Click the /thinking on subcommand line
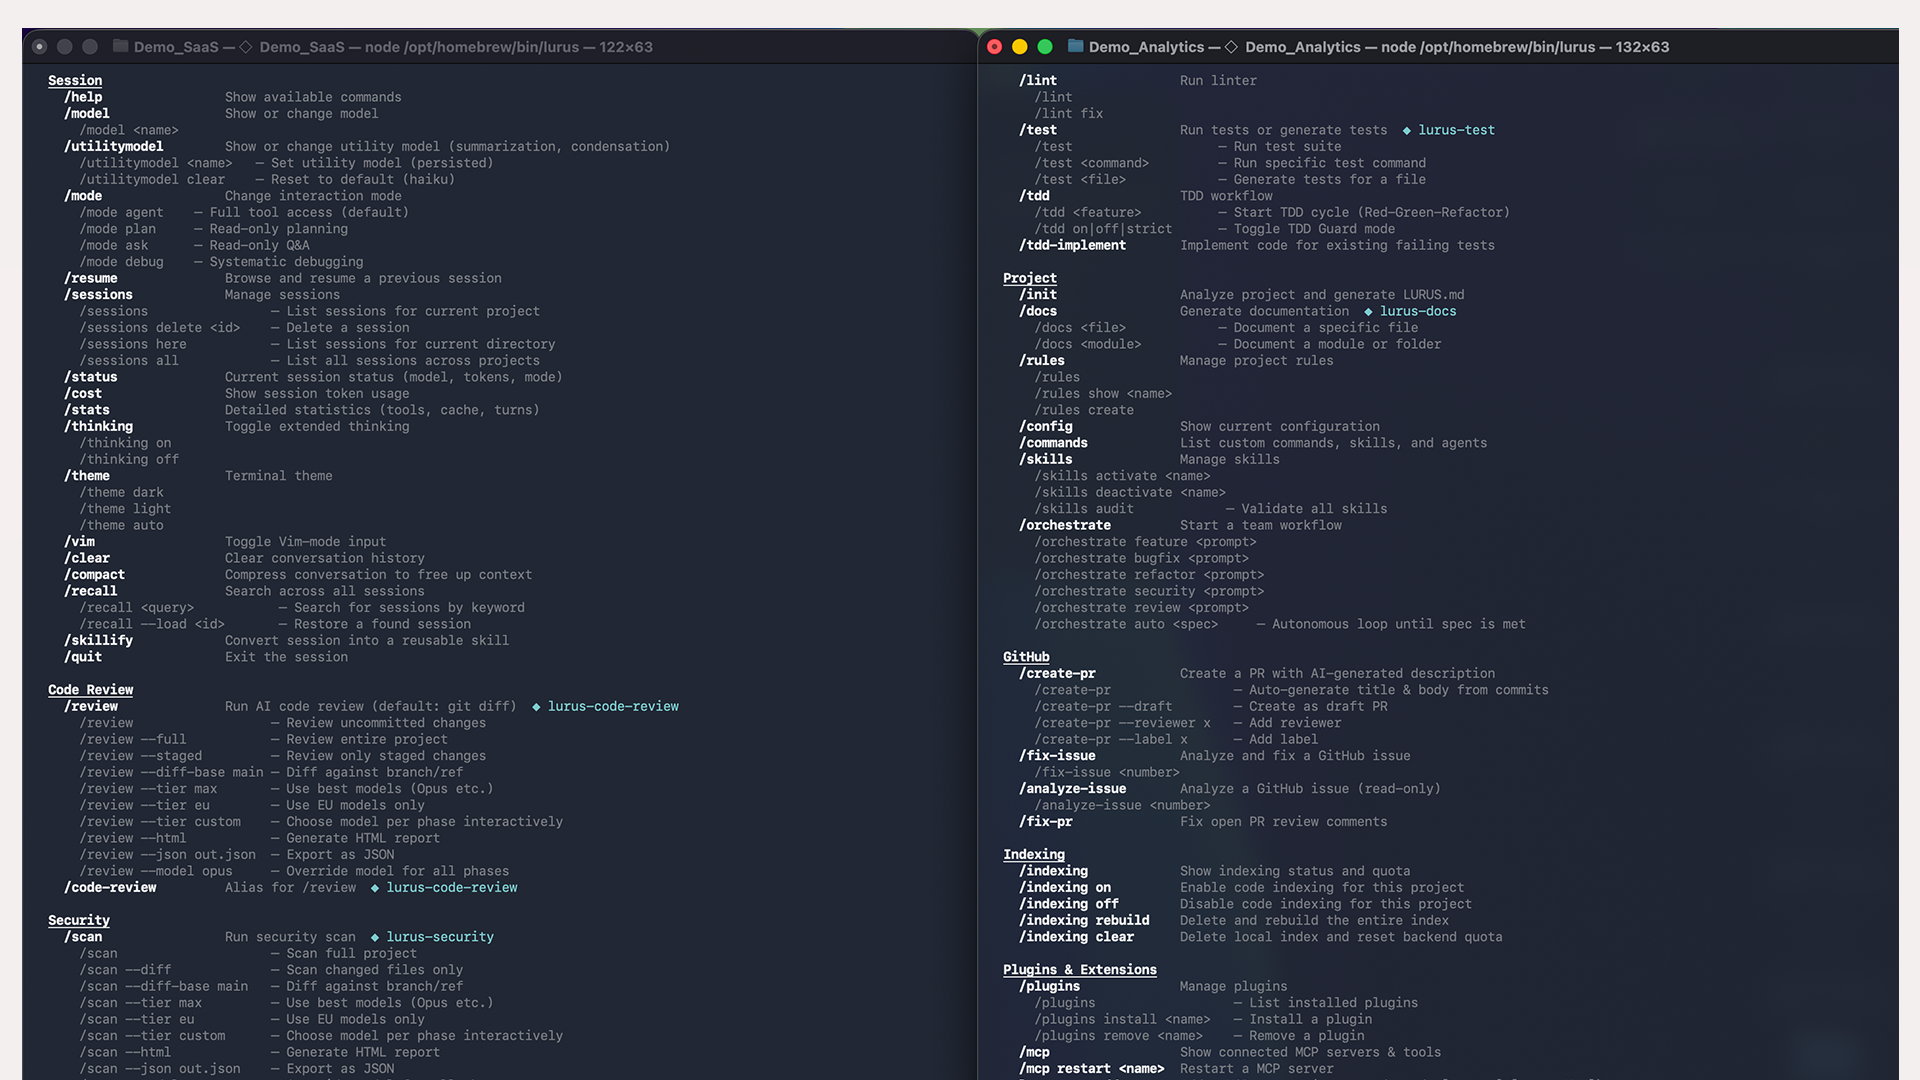This screenshot has width=1920, height=1080. (125, 443)
